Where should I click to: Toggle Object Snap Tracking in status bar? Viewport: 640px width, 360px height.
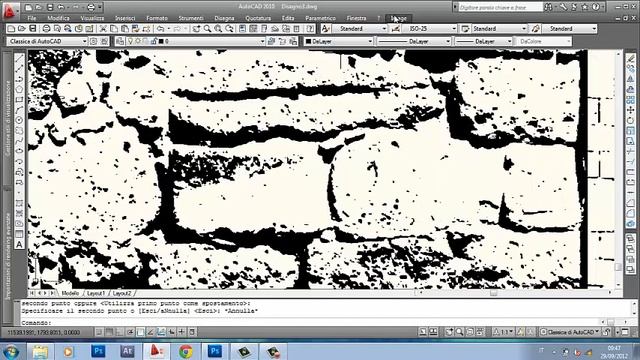tap(151, 332)
